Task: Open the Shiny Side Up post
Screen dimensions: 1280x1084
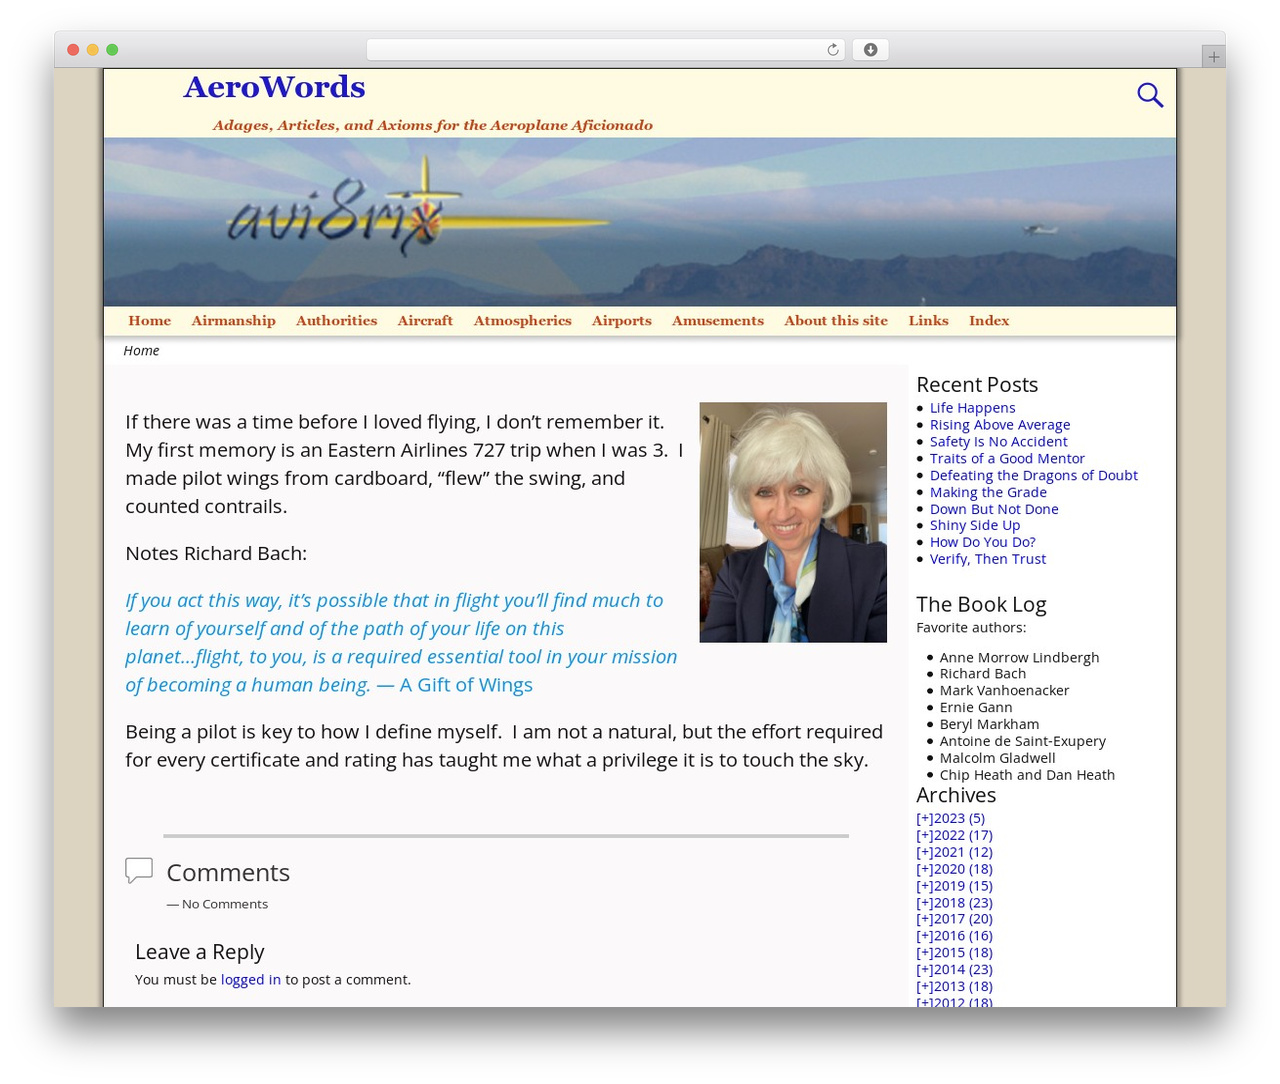Action: pyautogui.click(x=975, y=525)
